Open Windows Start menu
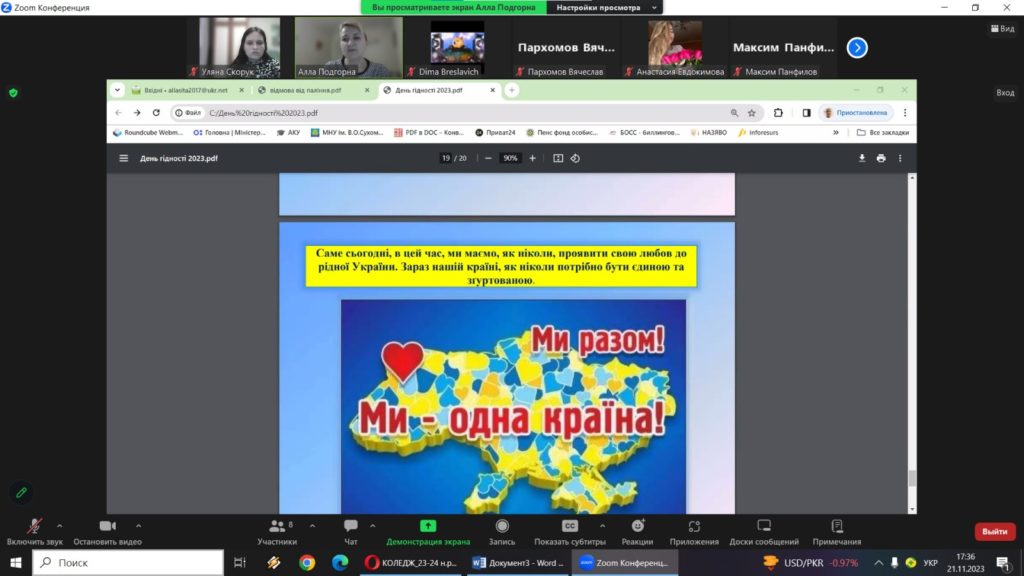This screenshot has width=1024, height=576. tap(16, 562)
